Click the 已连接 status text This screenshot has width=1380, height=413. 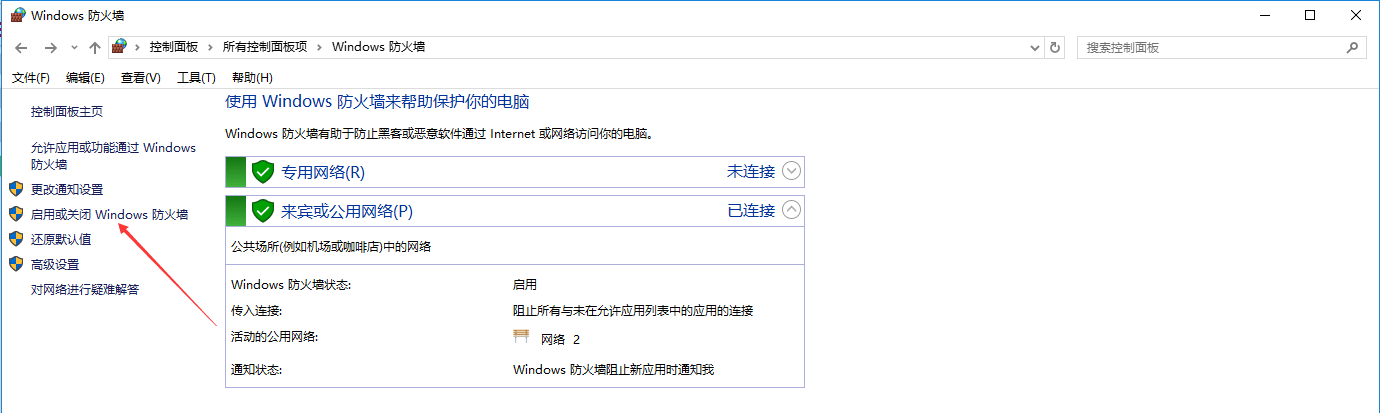(750, 210)
